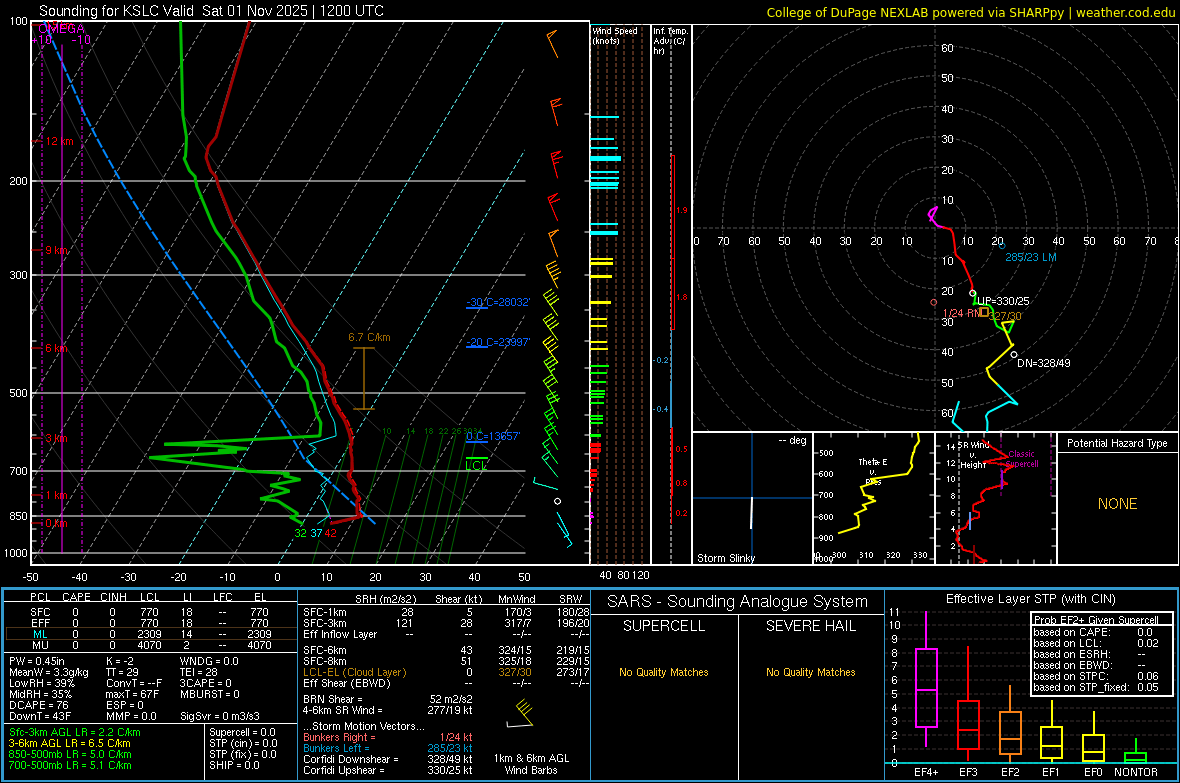1180x783 pixels.
Task: Click the College of DuPage NEXLAB credit
Action: click(x=970, y=12)
